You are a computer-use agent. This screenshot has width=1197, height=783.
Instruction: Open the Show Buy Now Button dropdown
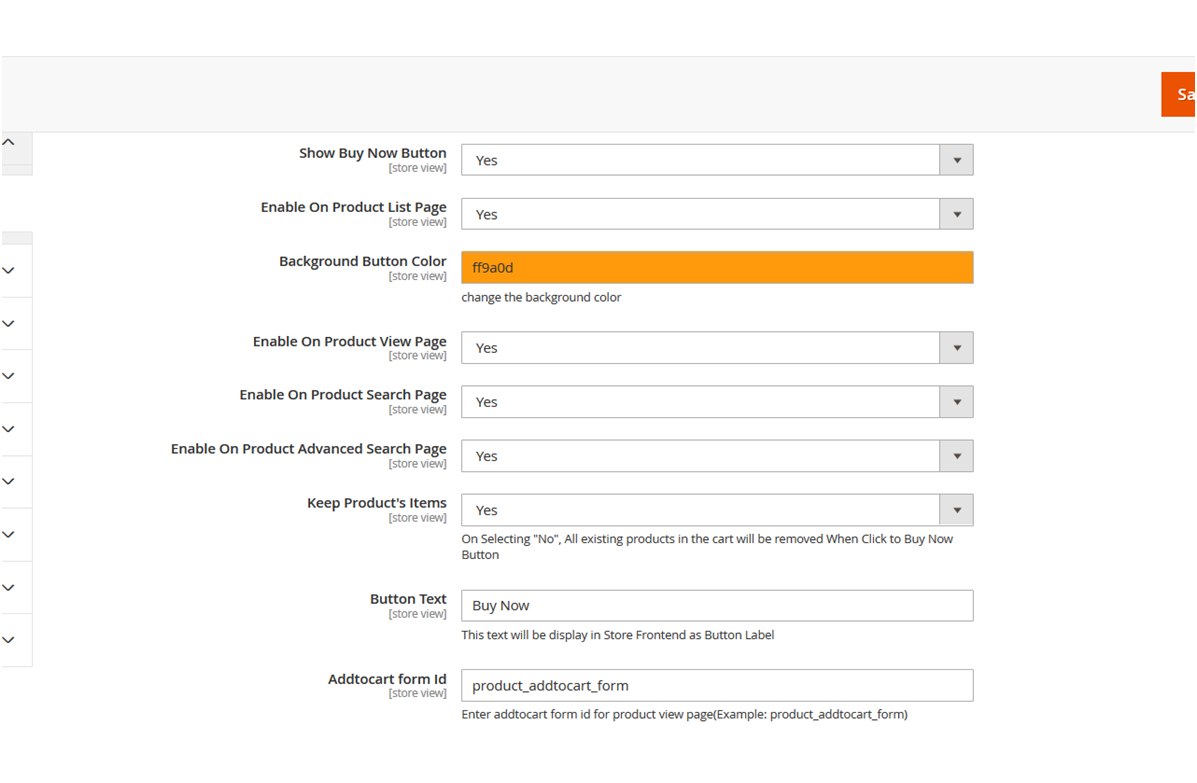pos(717,160)
